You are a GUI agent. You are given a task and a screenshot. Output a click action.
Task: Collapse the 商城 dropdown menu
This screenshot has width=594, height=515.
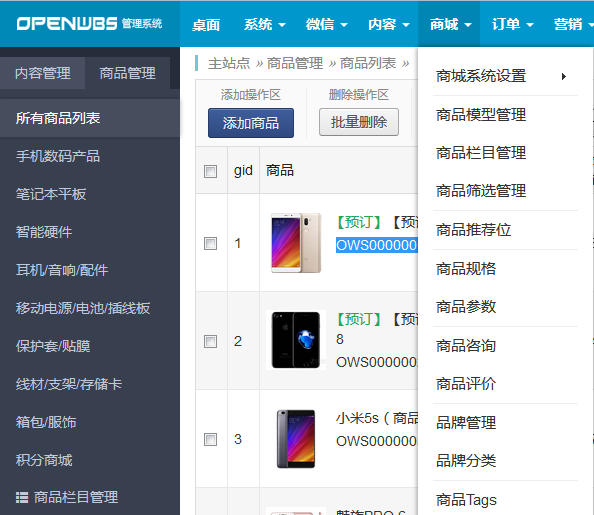449,25
